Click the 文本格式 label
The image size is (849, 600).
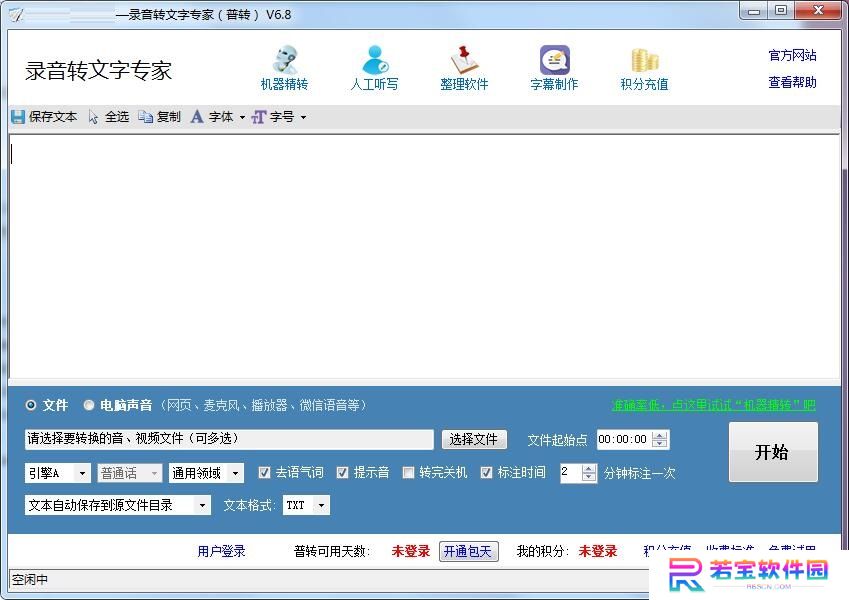pyautogui.click(x=250, y=505)
